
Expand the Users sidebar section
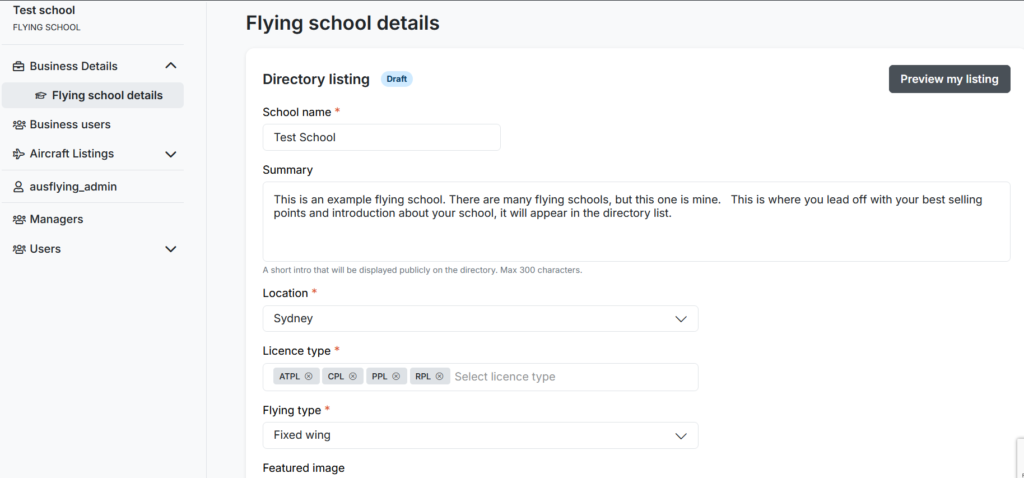click(x=170, y=249)
